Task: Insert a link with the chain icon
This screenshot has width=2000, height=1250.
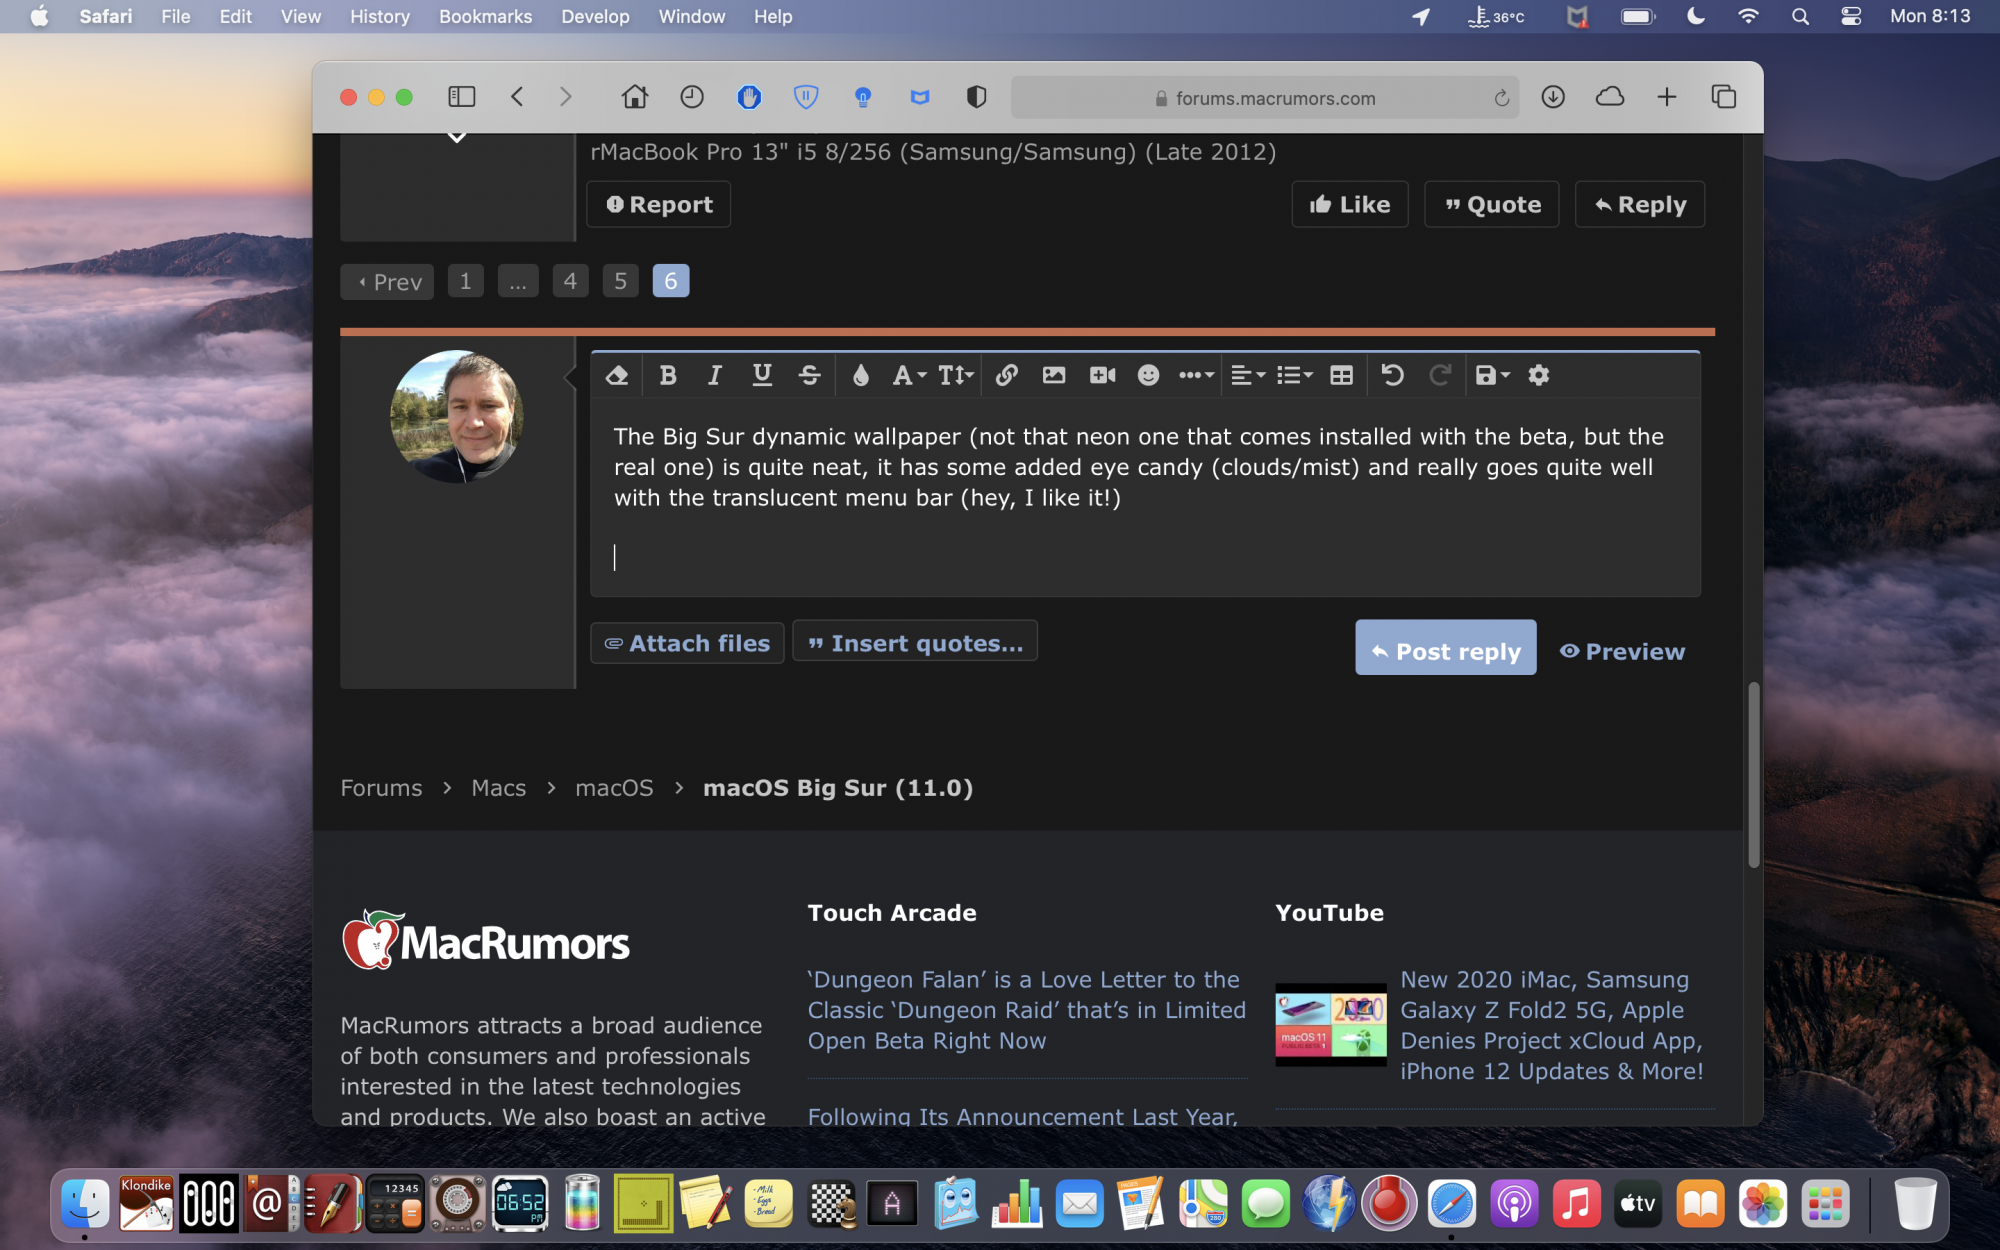Action: click(x=1007, y=375)
